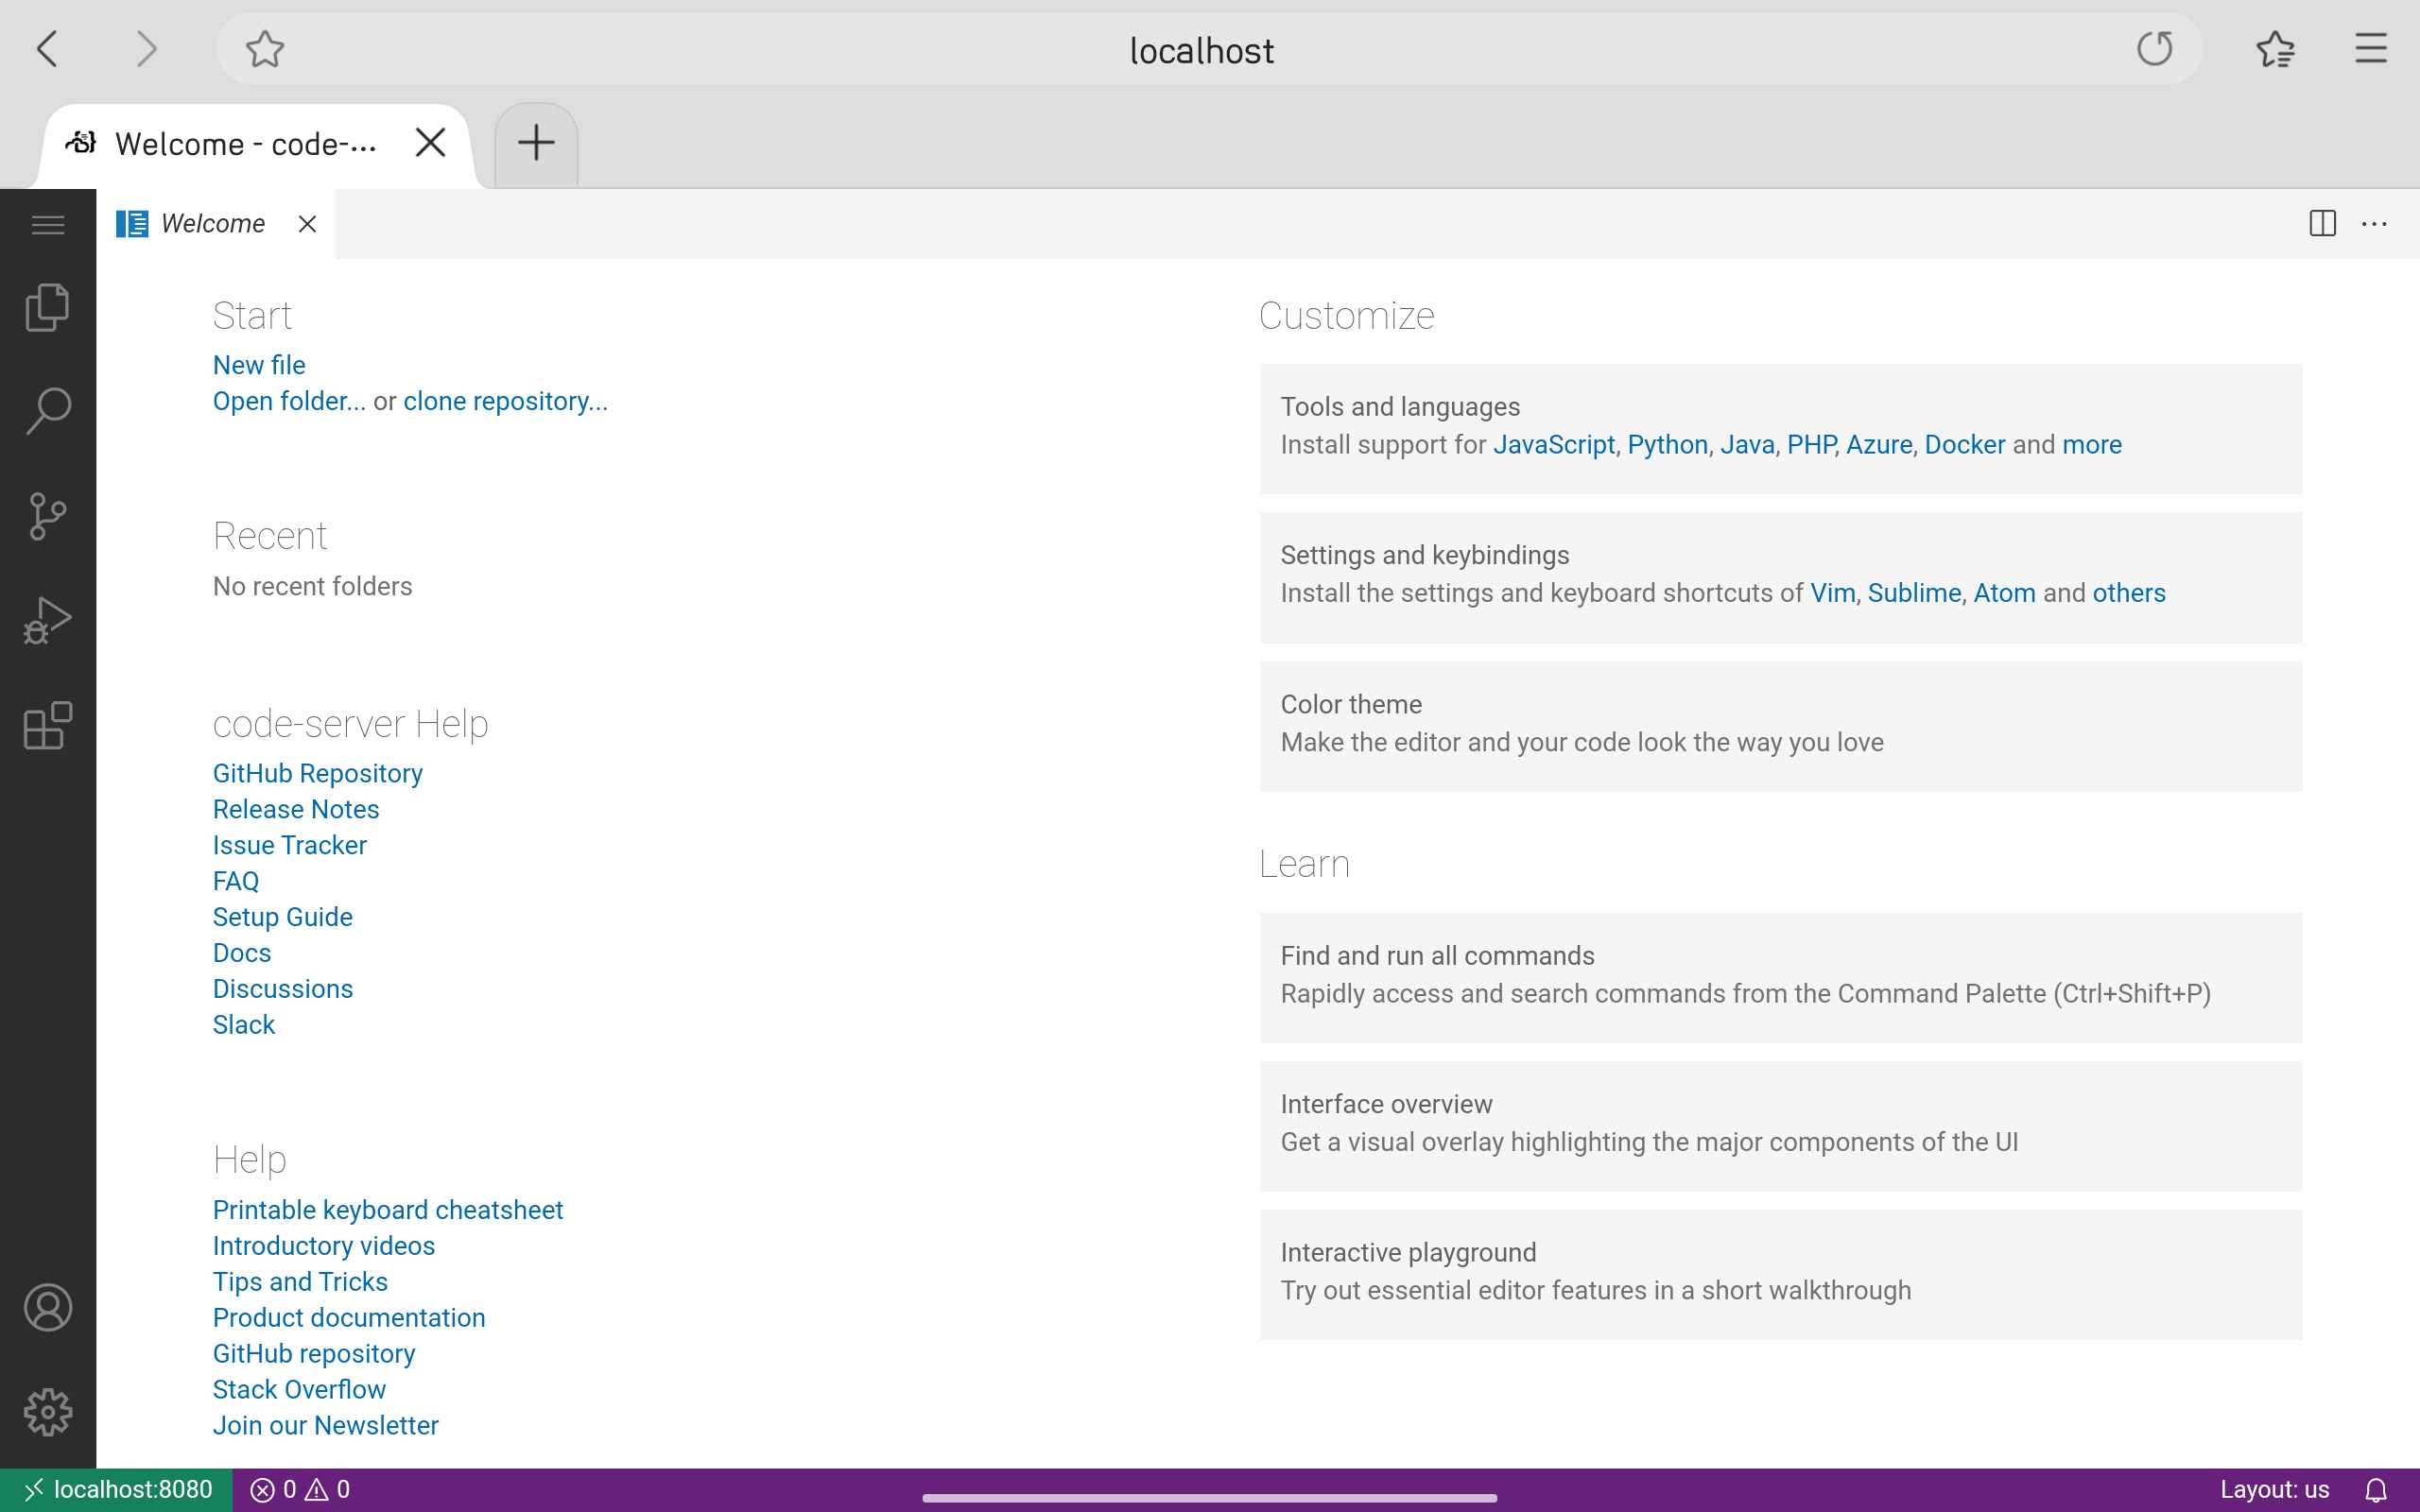Install Atom keybindings link
The width and height of the screenshot is (2420, 1512).
pyautogui.click(x=2004, y=593)
